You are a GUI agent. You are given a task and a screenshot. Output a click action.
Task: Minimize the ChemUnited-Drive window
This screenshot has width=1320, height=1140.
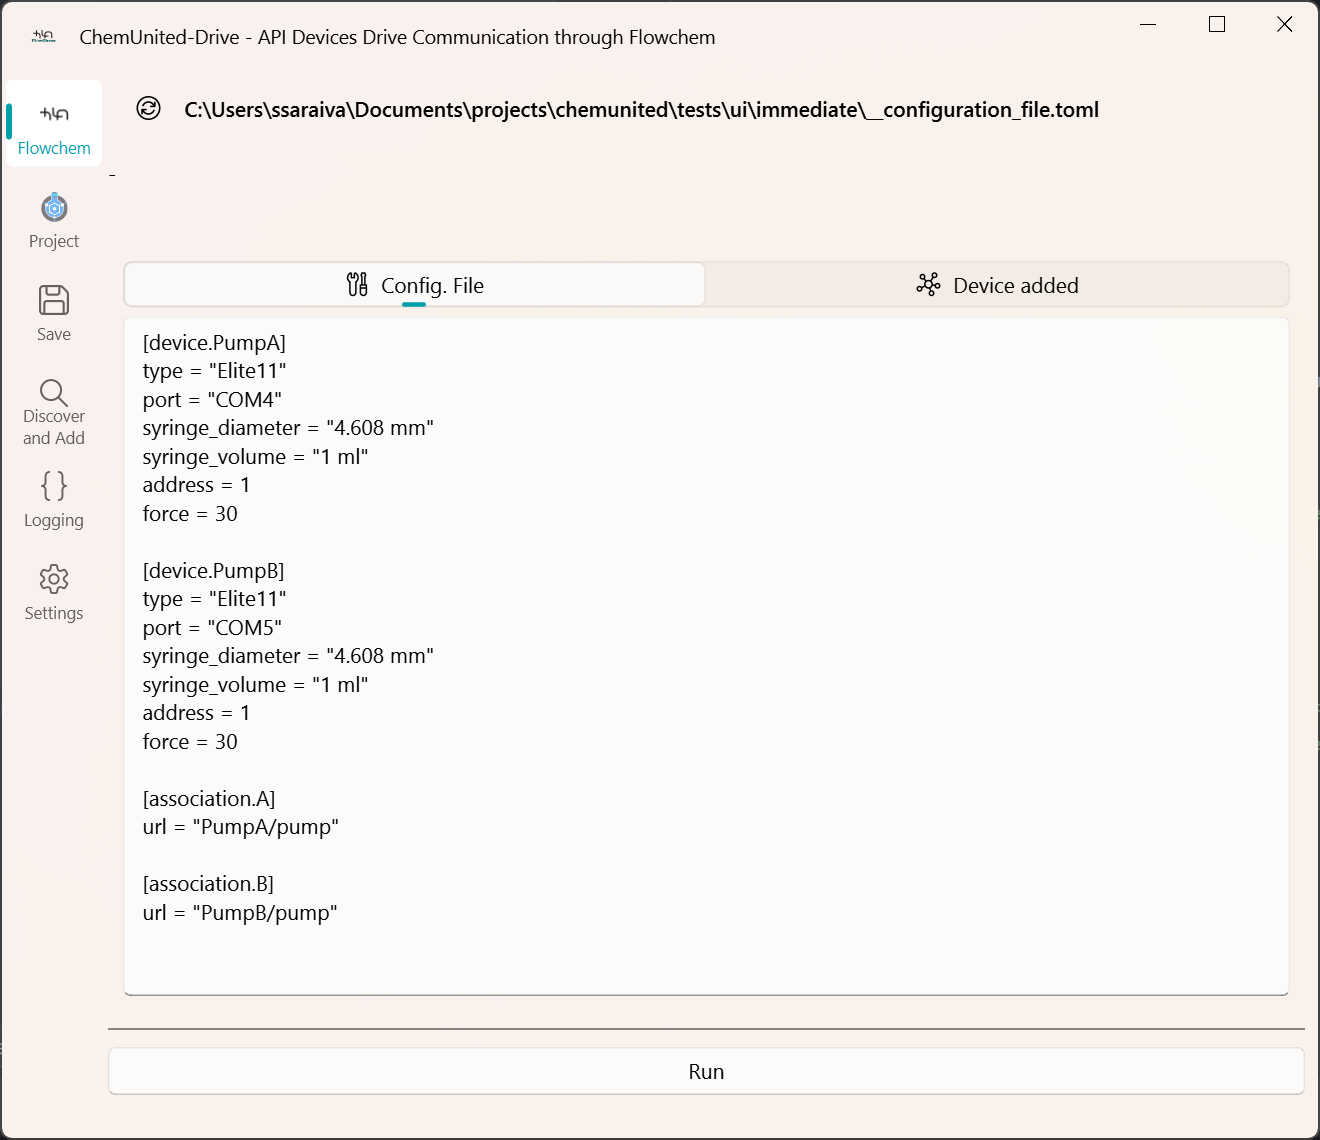click(x=1148, y=24)
